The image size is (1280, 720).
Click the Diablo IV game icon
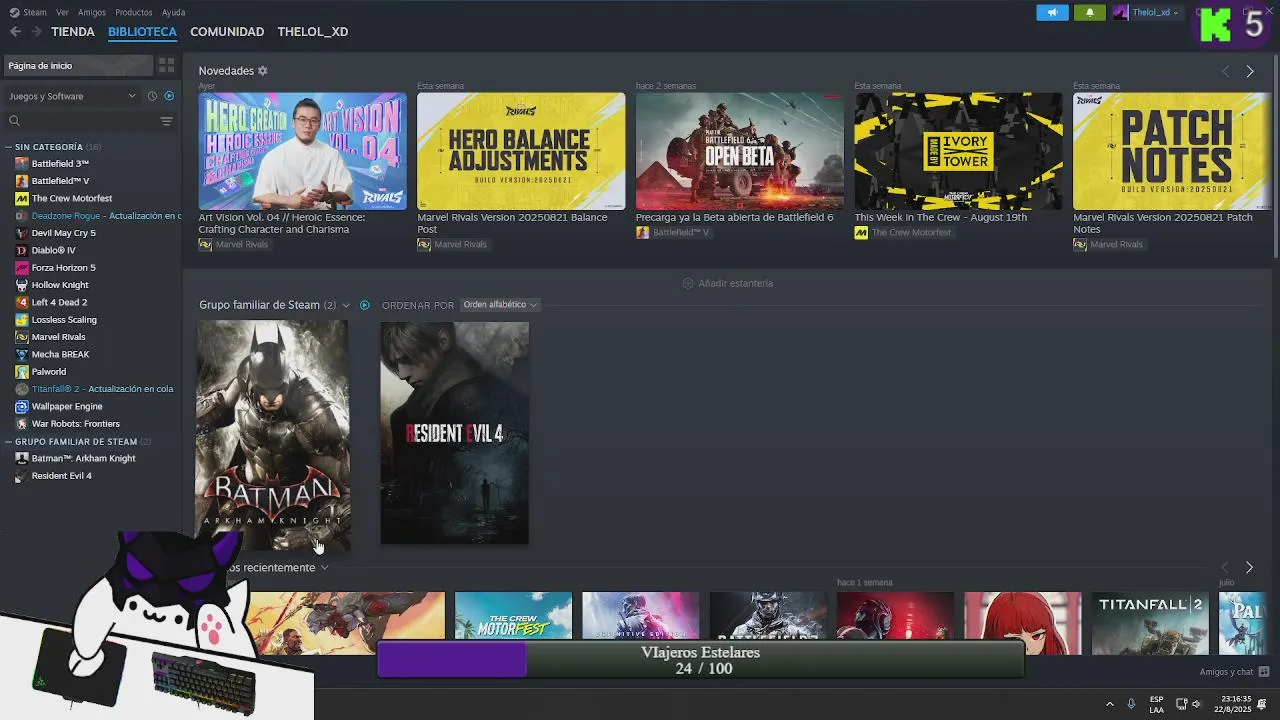(x=22, y=250)
